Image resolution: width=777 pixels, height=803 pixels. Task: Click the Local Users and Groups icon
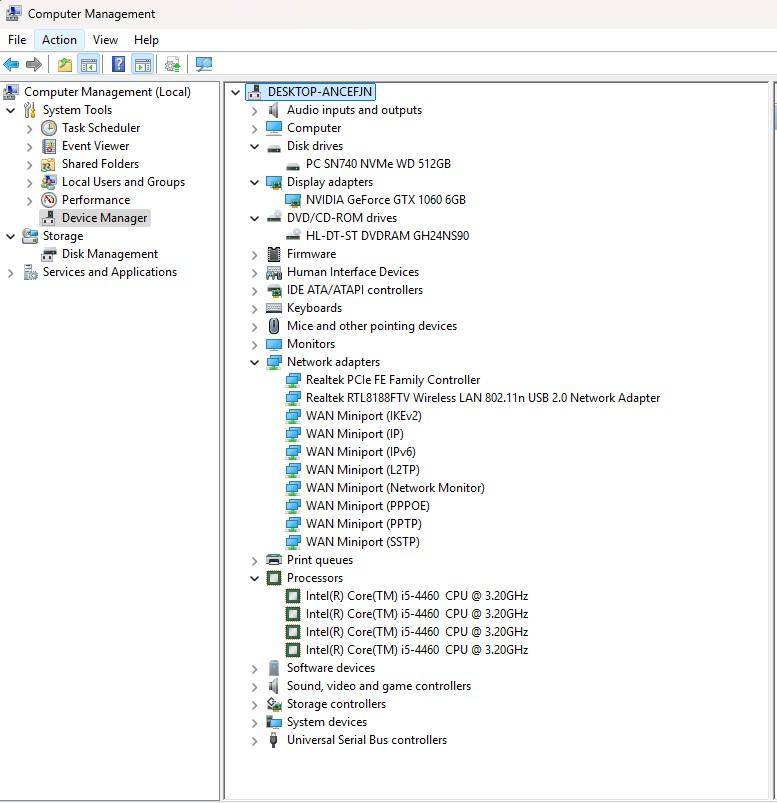point(49,182)
